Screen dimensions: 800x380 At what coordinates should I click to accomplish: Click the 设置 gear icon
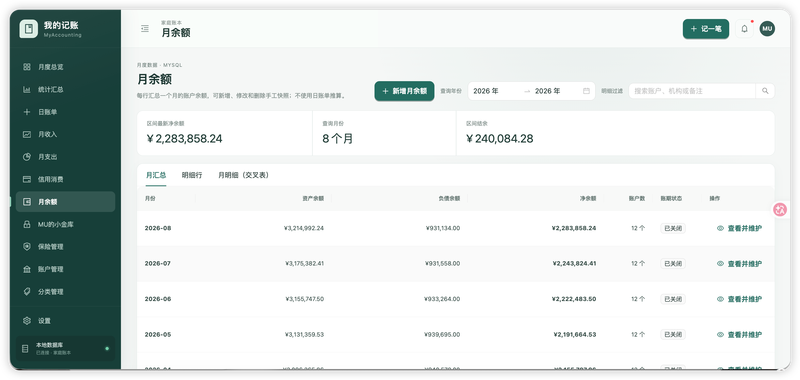(27, 321)
